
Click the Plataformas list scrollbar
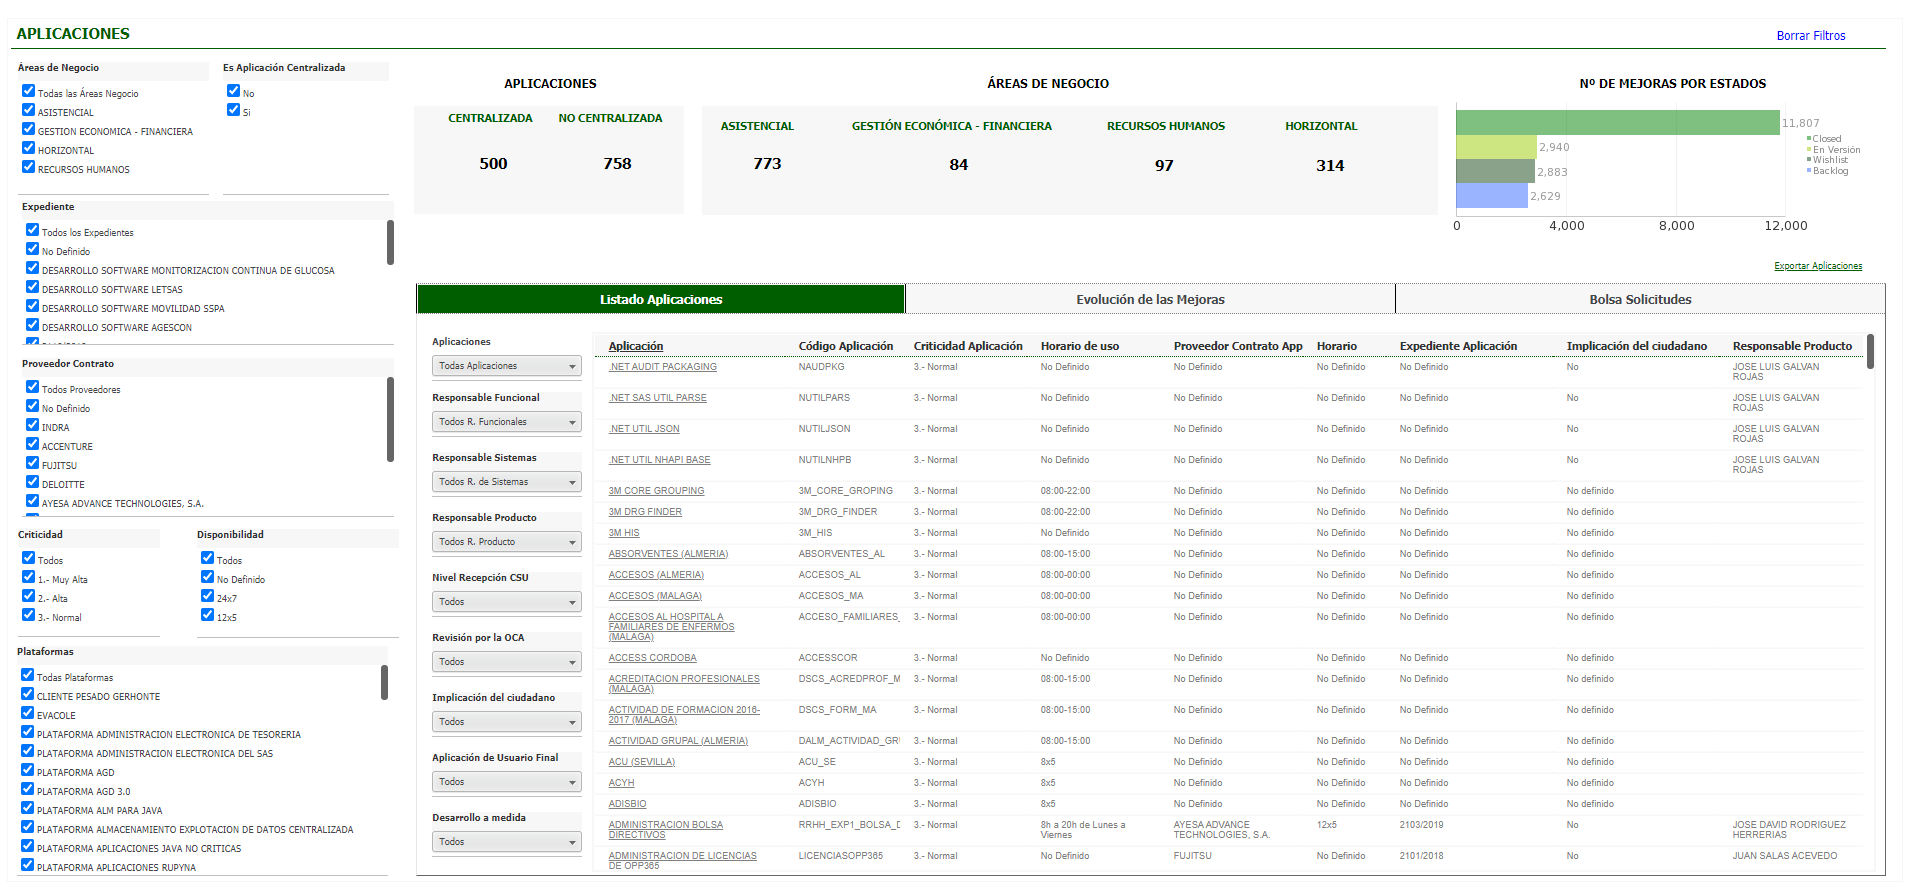tap(384, 683)
